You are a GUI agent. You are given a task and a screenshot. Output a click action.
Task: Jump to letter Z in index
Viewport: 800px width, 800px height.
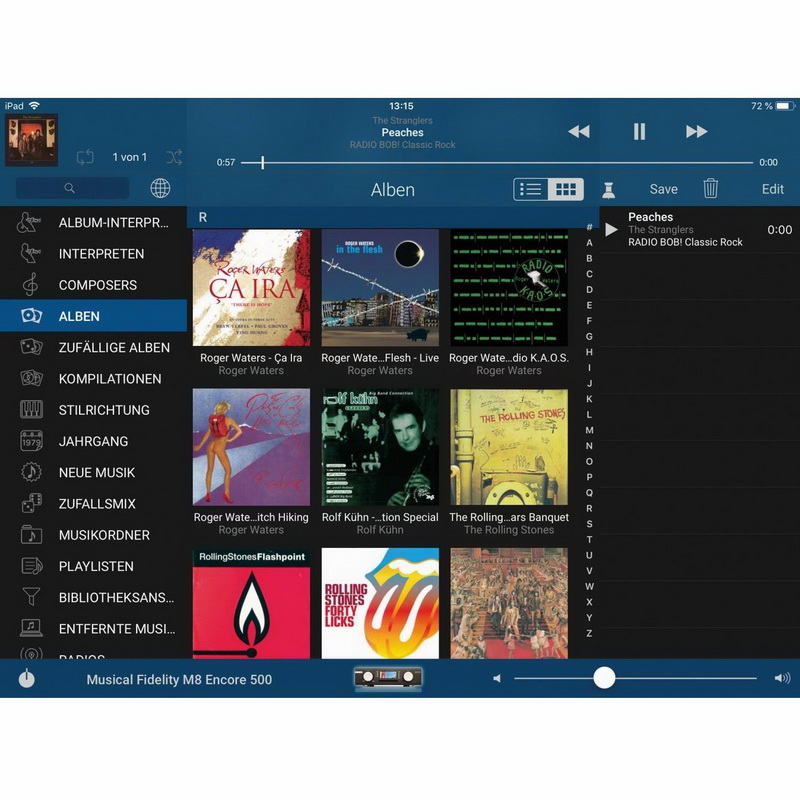pyautogui.click(x=589, y=633)
